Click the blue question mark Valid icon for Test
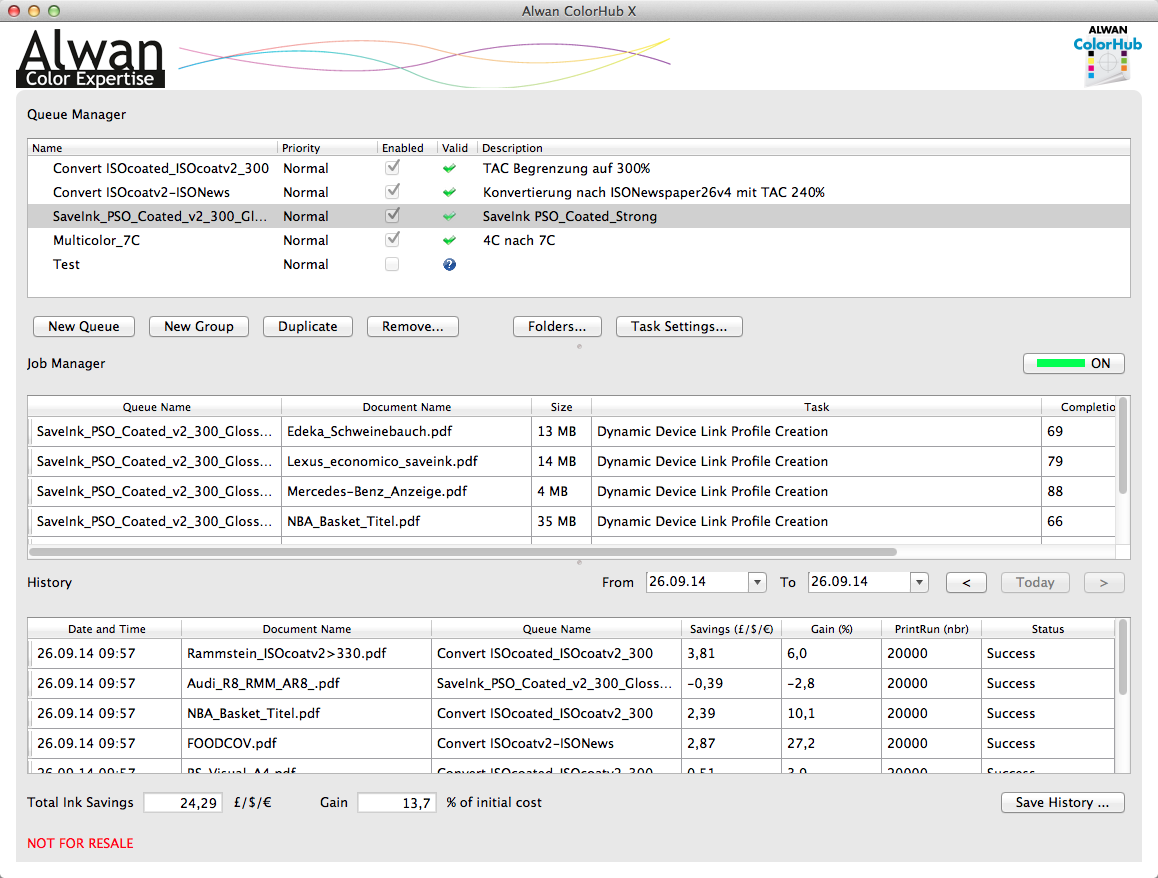 (449, 264)
